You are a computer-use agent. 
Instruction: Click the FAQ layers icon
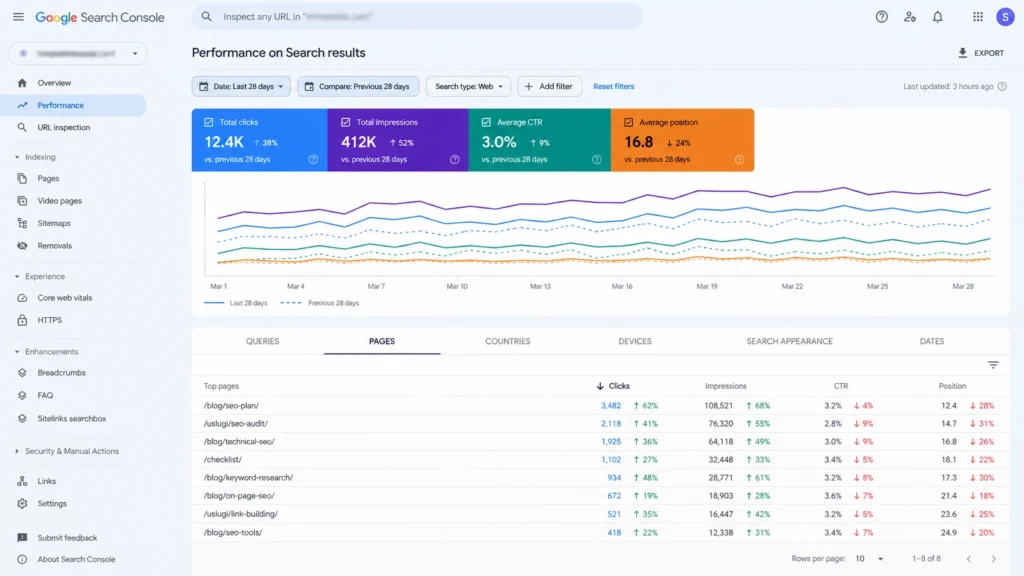(22, 396)
